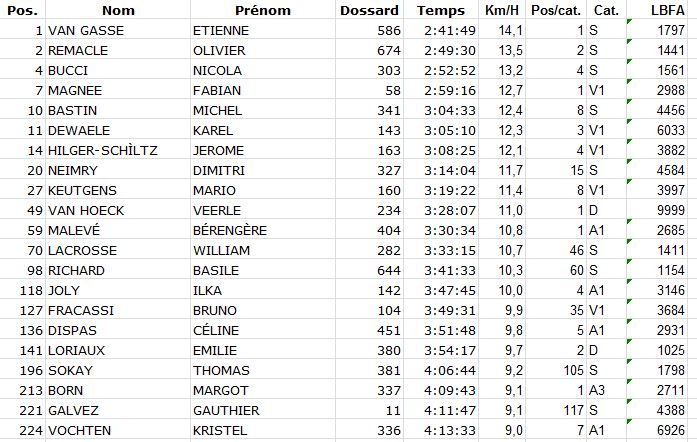The image size is (697, 442).
Task: Click the KEUTGENS name cell
Action: coord(118,190)
